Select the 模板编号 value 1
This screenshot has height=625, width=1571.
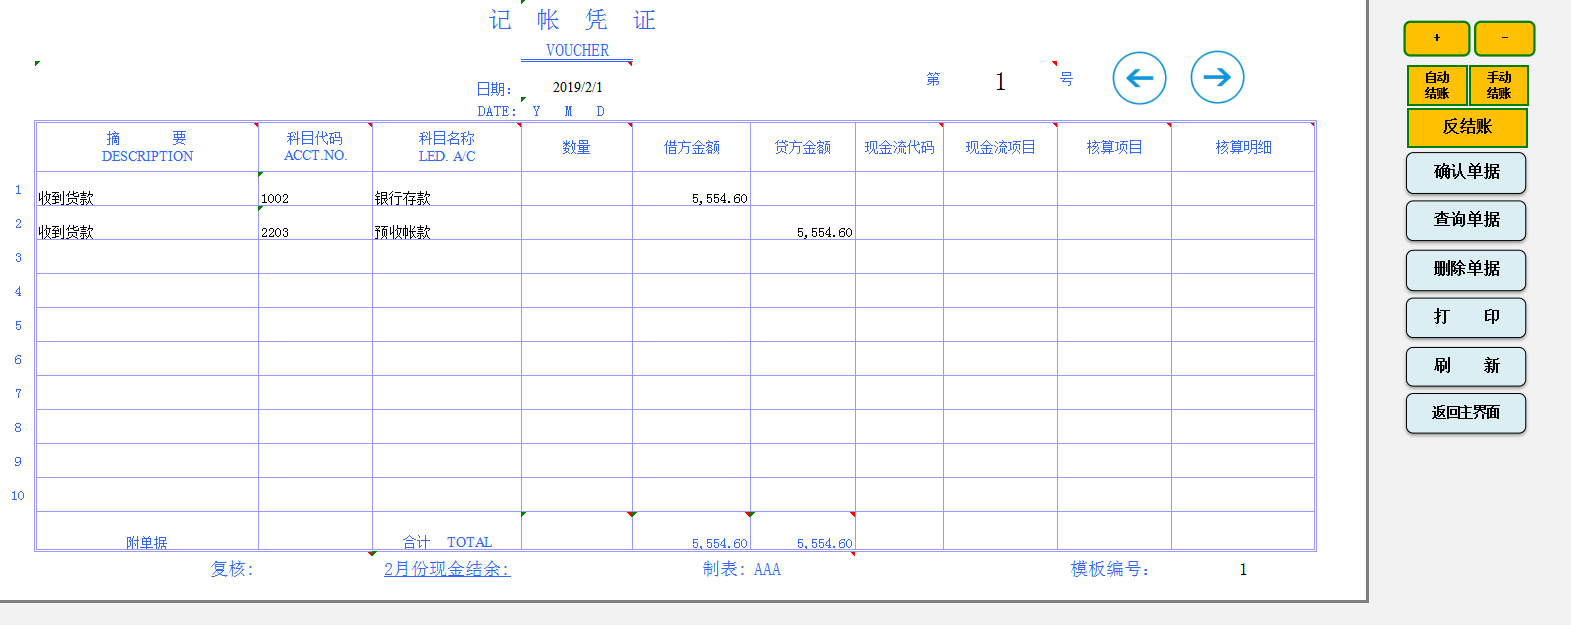click(1243, 569)
